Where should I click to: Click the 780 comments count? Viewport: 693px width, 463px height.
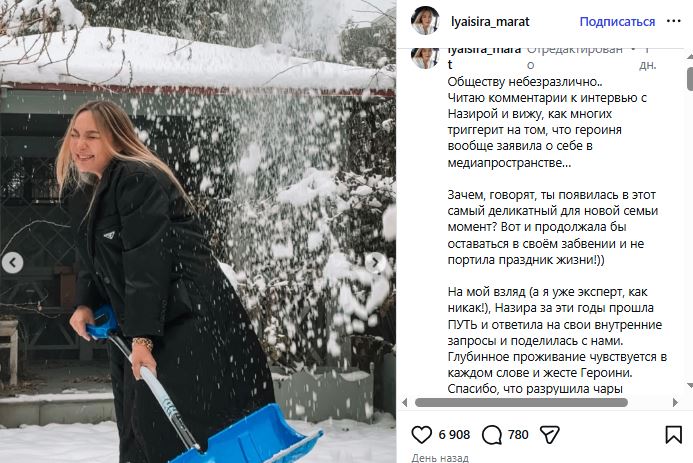(x=518, y=435)
